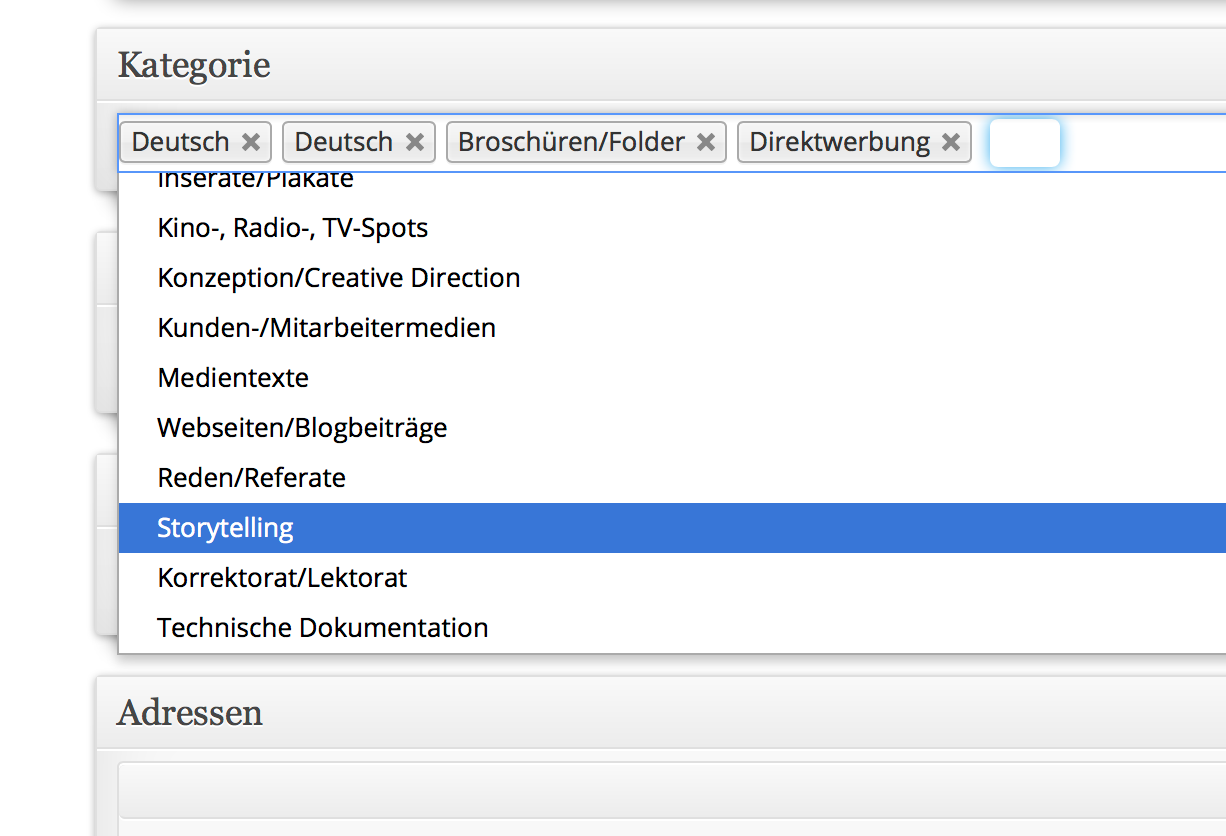This screenshot has height=836, width=1226.
Task: Select Storytelling from the list
Action: (x=672, y=528)
